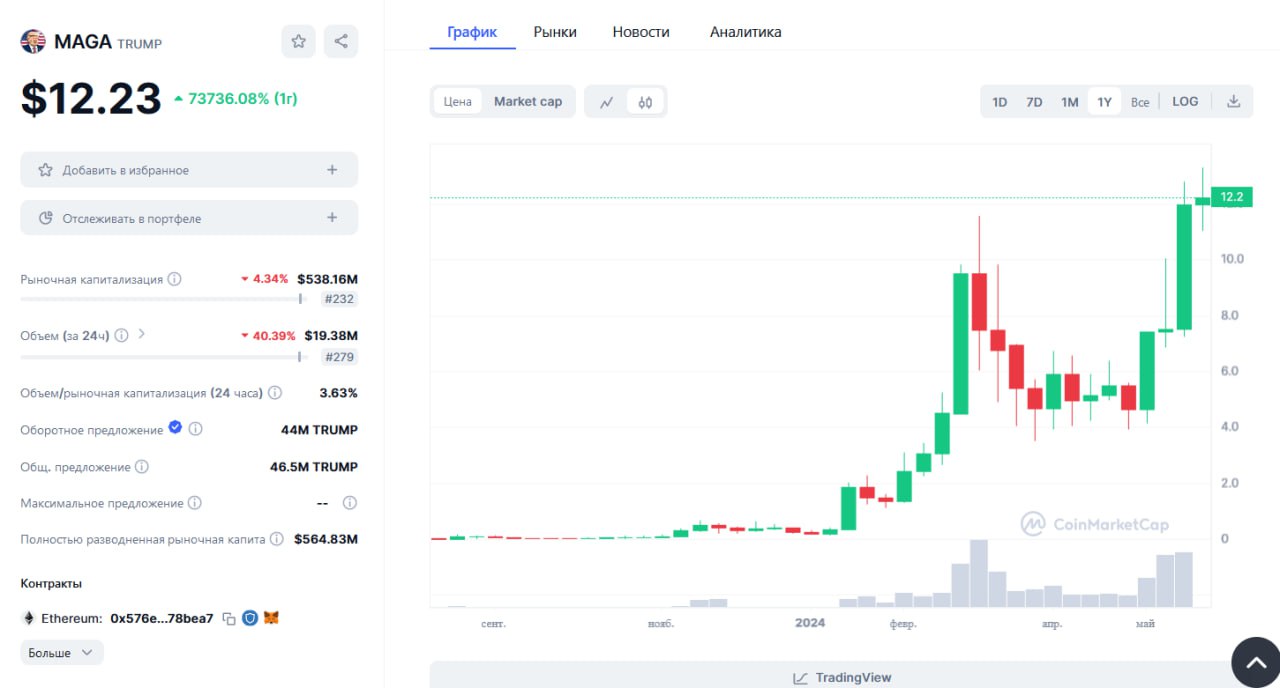The height and width of the screenshot is (688, 1280).
Task: Click the volume rank progress bar
Action: (162, 356)
